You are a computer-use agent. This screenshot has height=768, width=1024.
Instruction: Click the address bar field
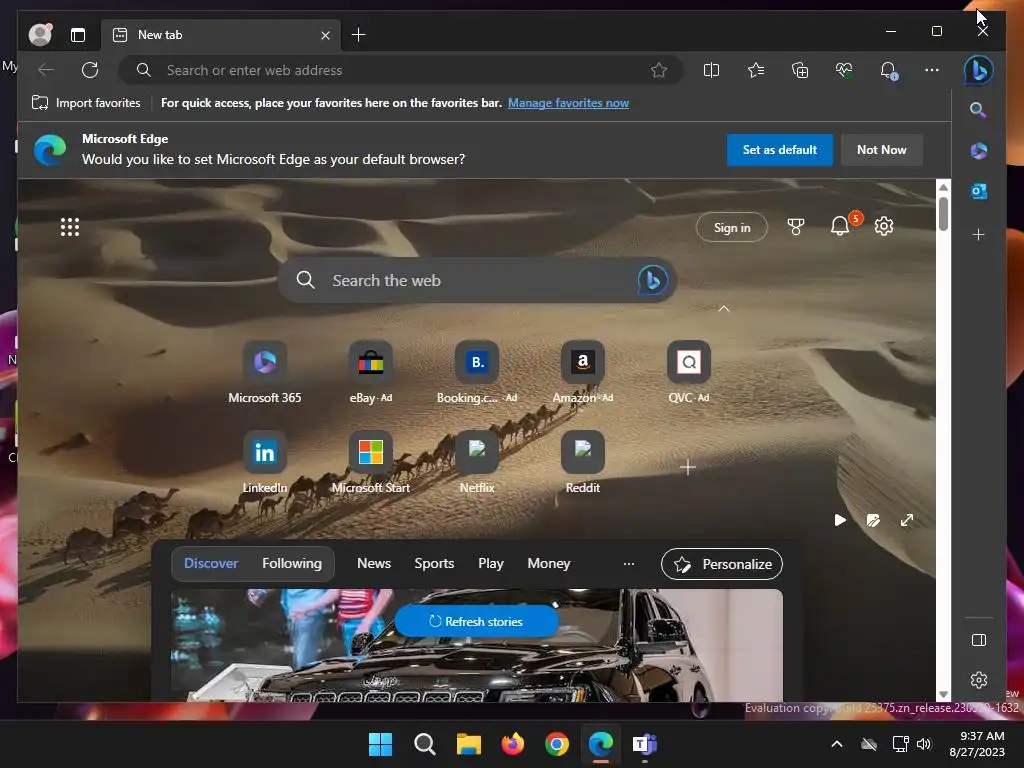point(400,70)
